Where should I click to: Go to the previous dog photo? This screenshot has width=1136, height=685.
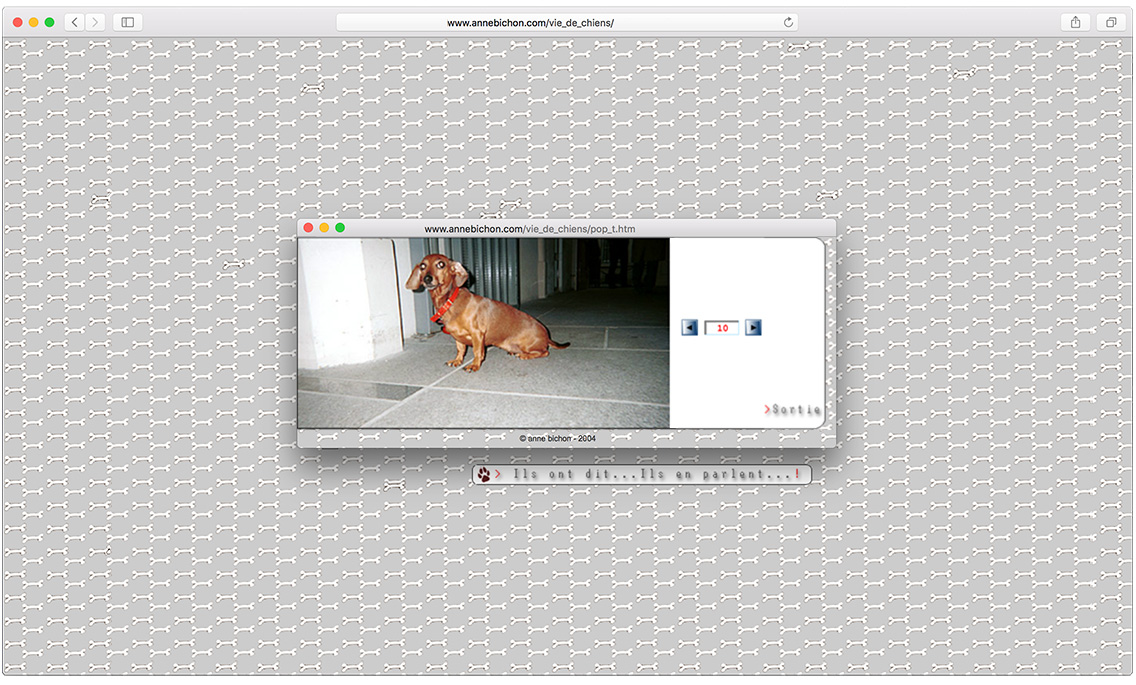(689, 327)
